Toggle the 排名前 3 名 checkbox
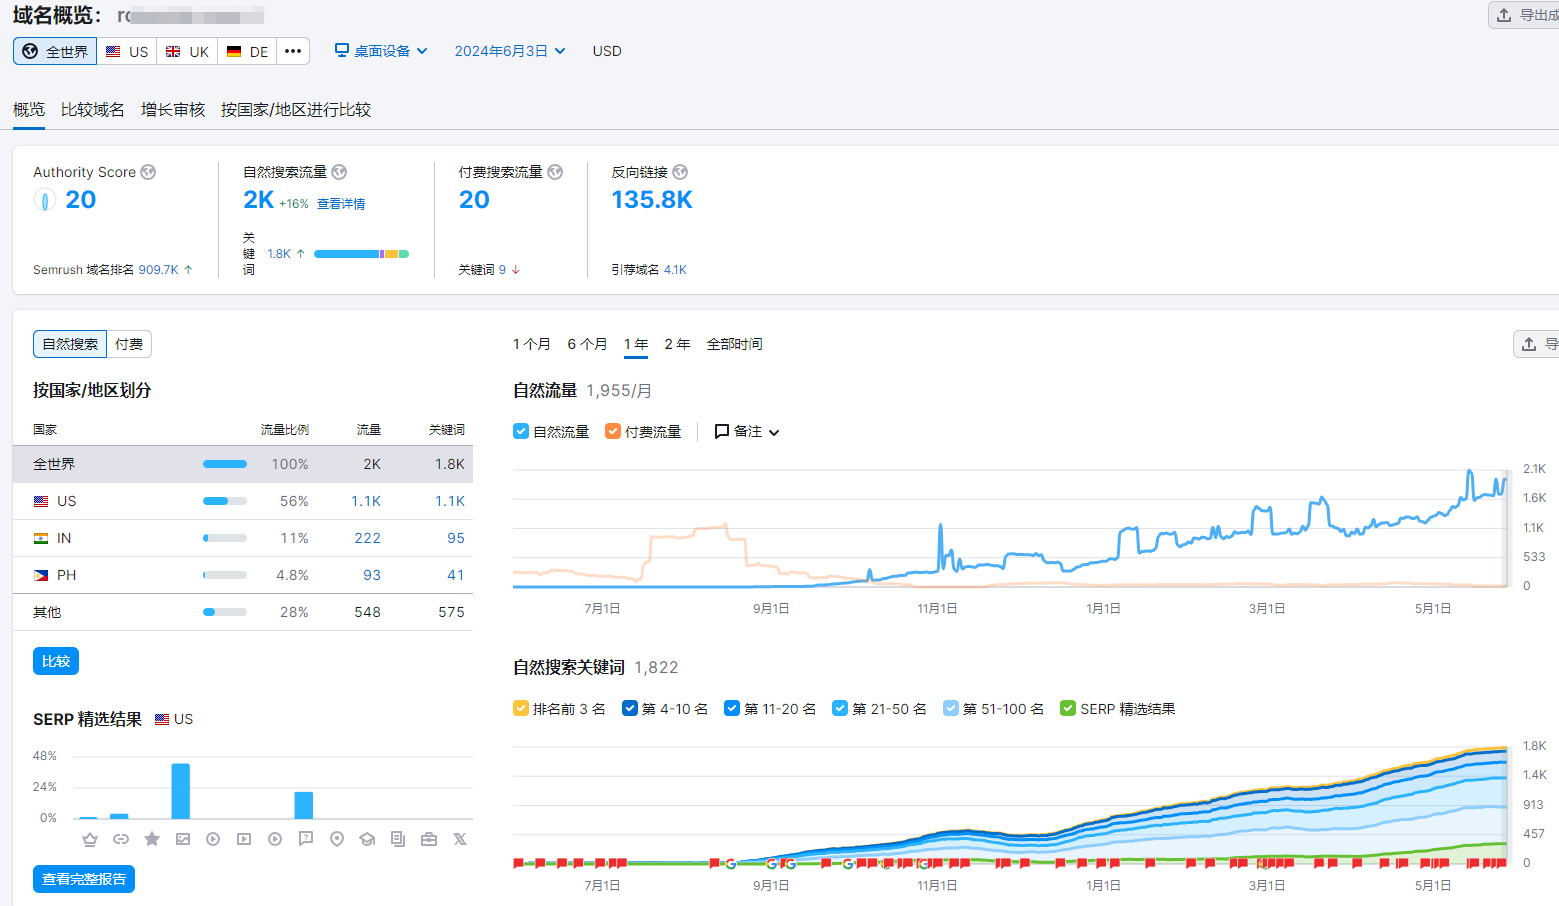This screenshot has width=1559, height=906. pyautogui.click(x=521, y=708)
